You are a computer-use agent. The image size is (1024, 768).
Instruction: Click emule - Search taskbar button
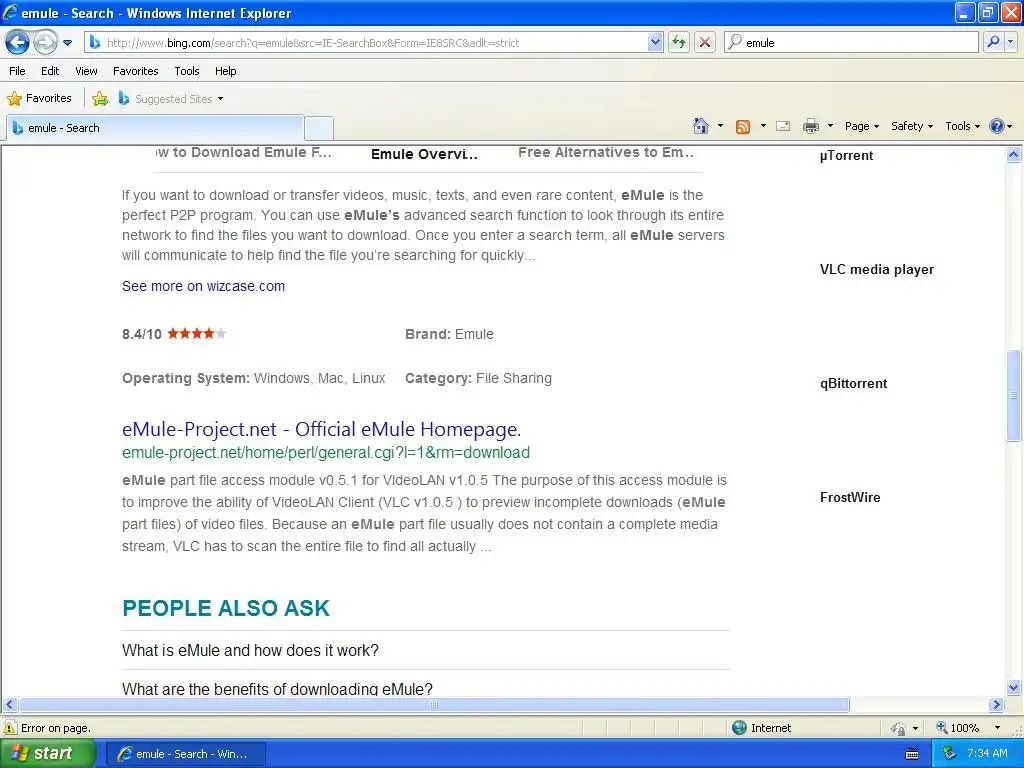tap(185, 754)
